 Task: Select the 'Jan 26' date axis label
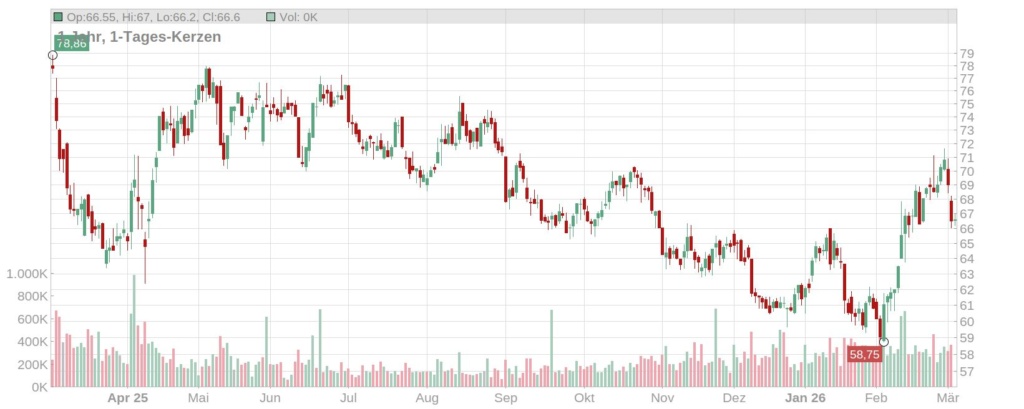pos(805,398)
